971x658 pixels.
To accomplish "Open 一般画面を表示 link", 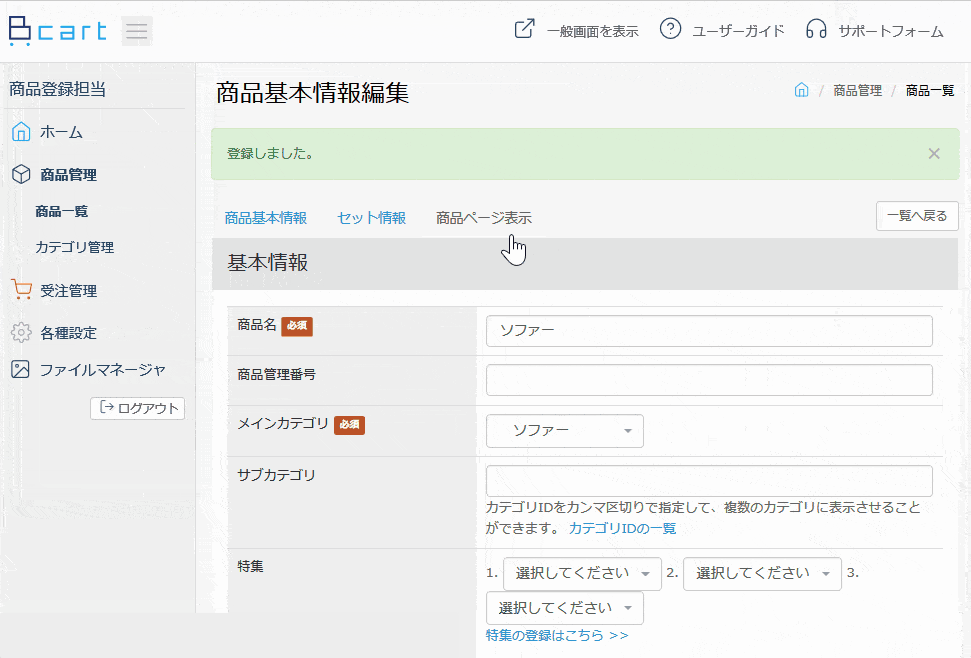I will click(x=593, y=32).
